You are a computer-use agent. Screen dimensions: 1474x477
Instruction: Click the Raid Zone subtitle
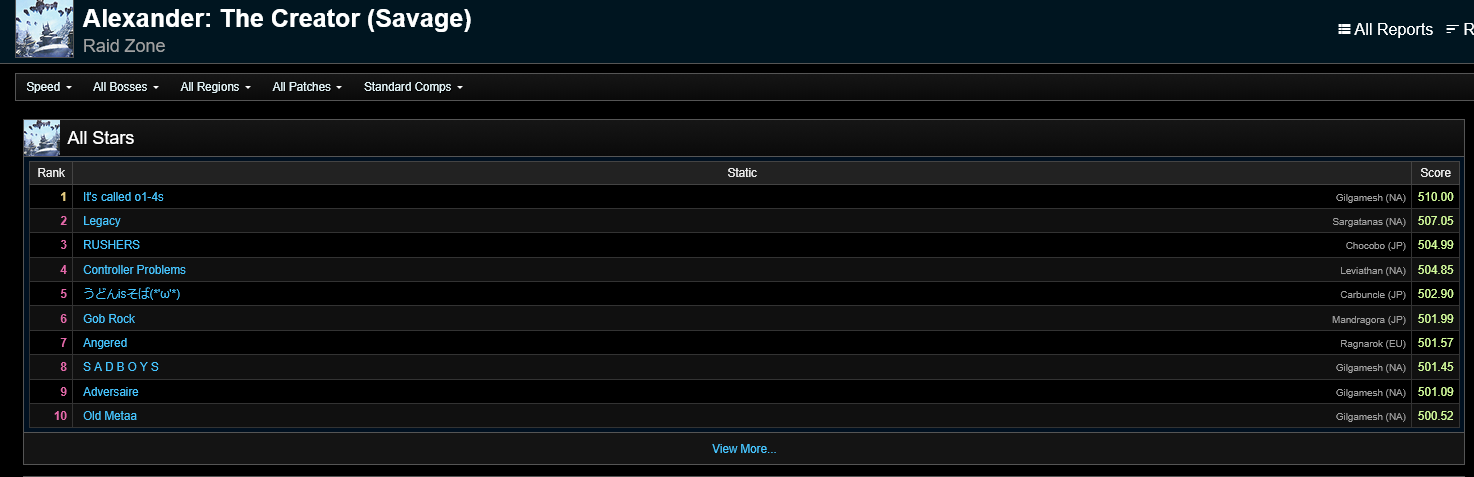(124, 46)
